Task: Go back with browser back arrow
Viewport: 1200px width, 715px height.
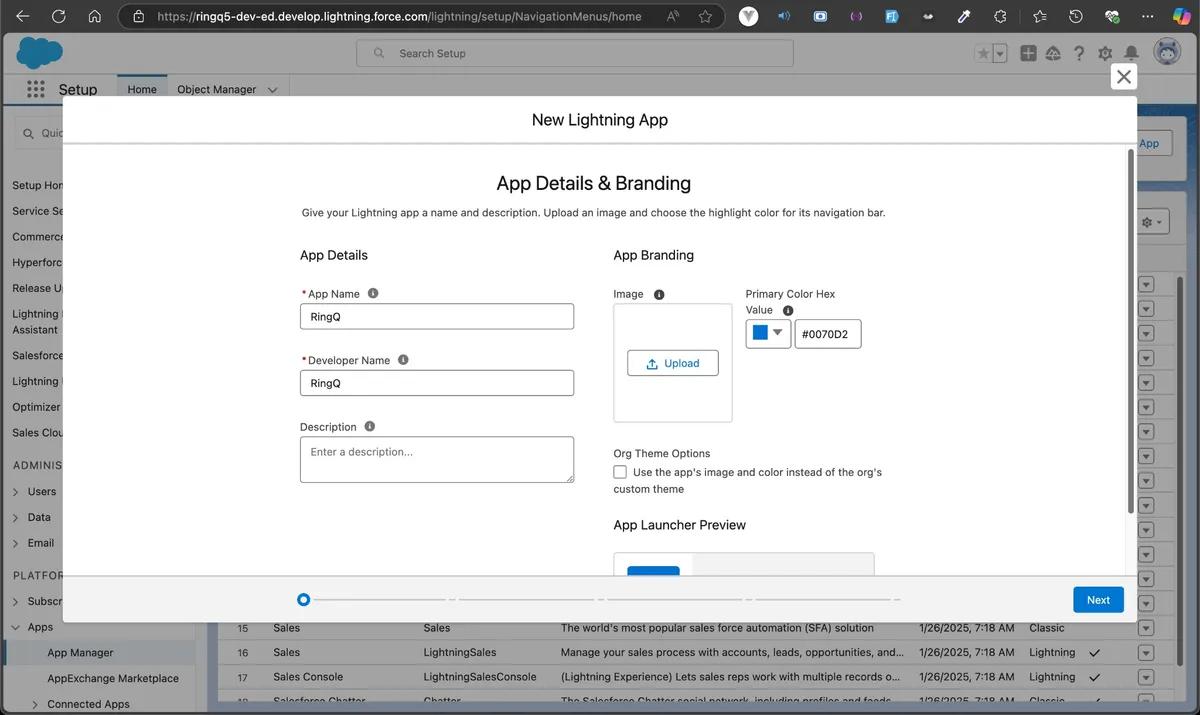Action: coord(22,16)
